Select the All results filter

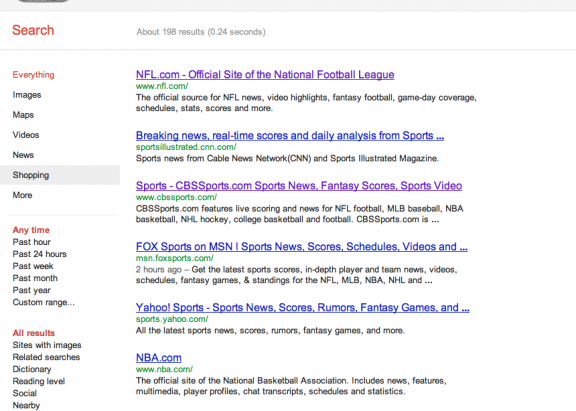point(34,333)
